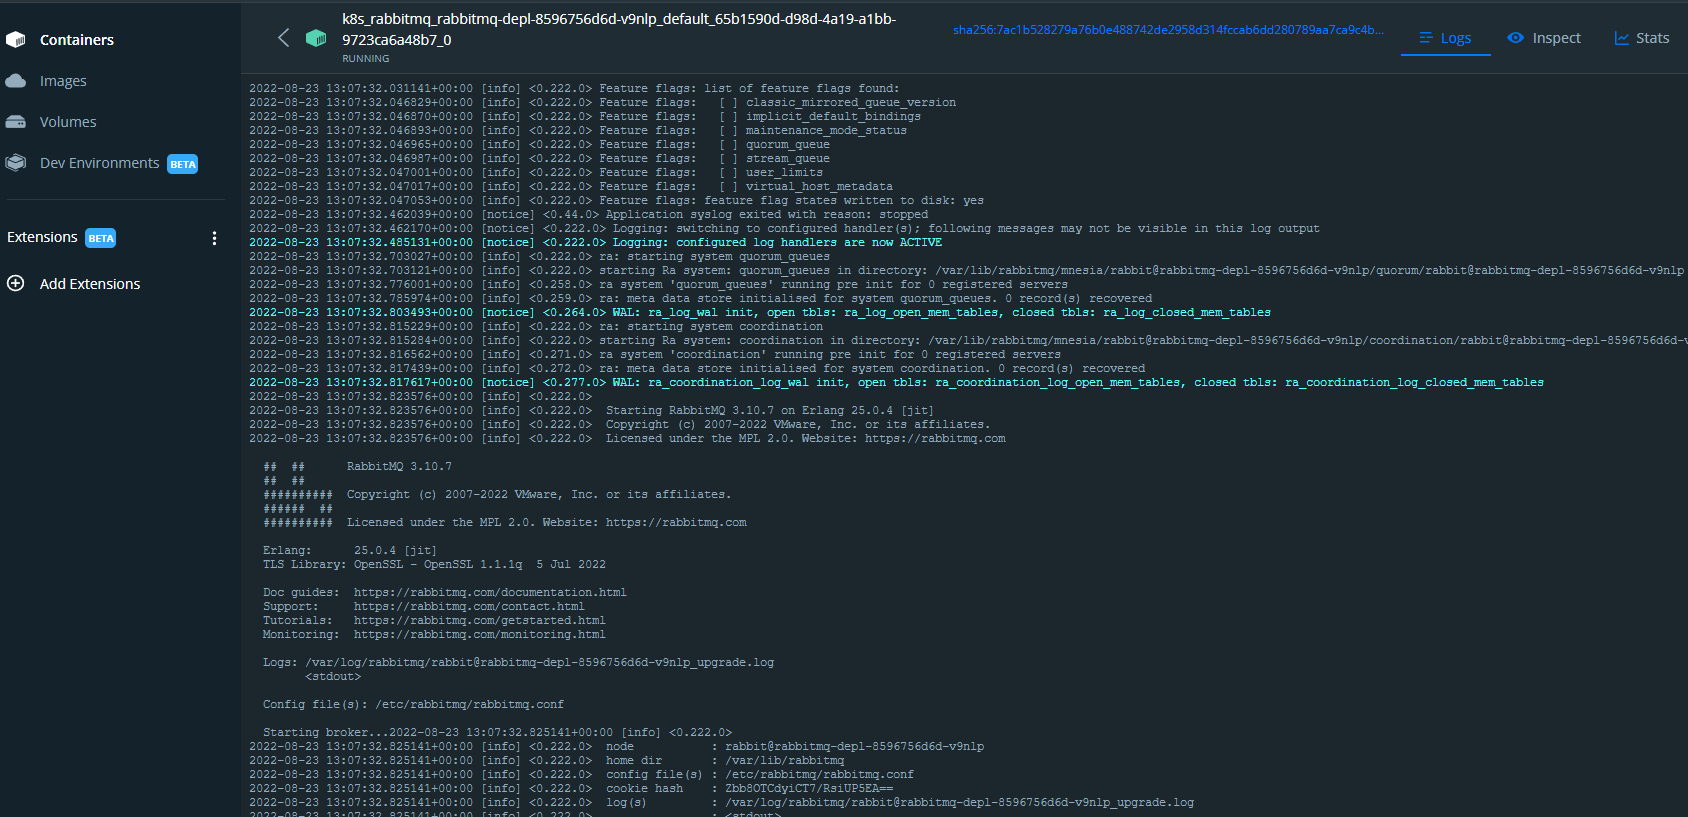This screenshot has width=1688, height=817.
Task: Click the Containers cube icon
Action: pos(15,40)
